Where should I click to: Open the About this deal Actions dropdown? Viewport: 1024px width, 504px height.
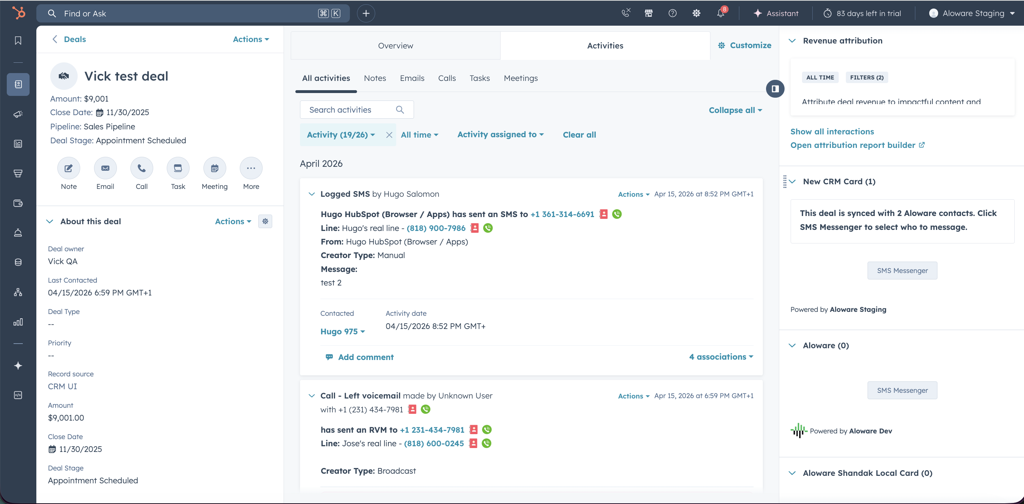click(x=233, y=221)
